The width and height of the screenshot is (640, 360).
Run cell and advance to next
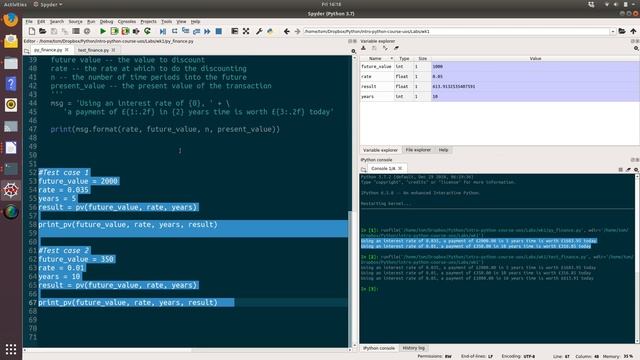(x=125, y=31)
